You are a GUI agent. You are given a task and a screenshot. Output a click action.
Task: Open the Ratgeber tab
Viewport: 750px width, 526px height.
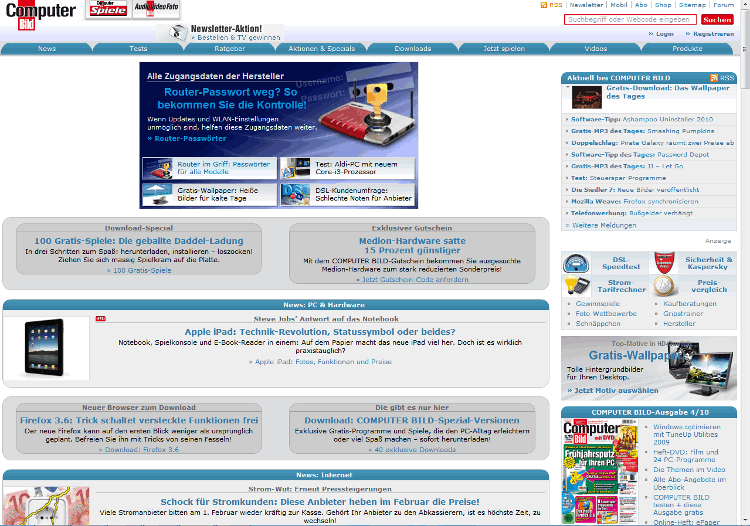(x=230, y=48)
